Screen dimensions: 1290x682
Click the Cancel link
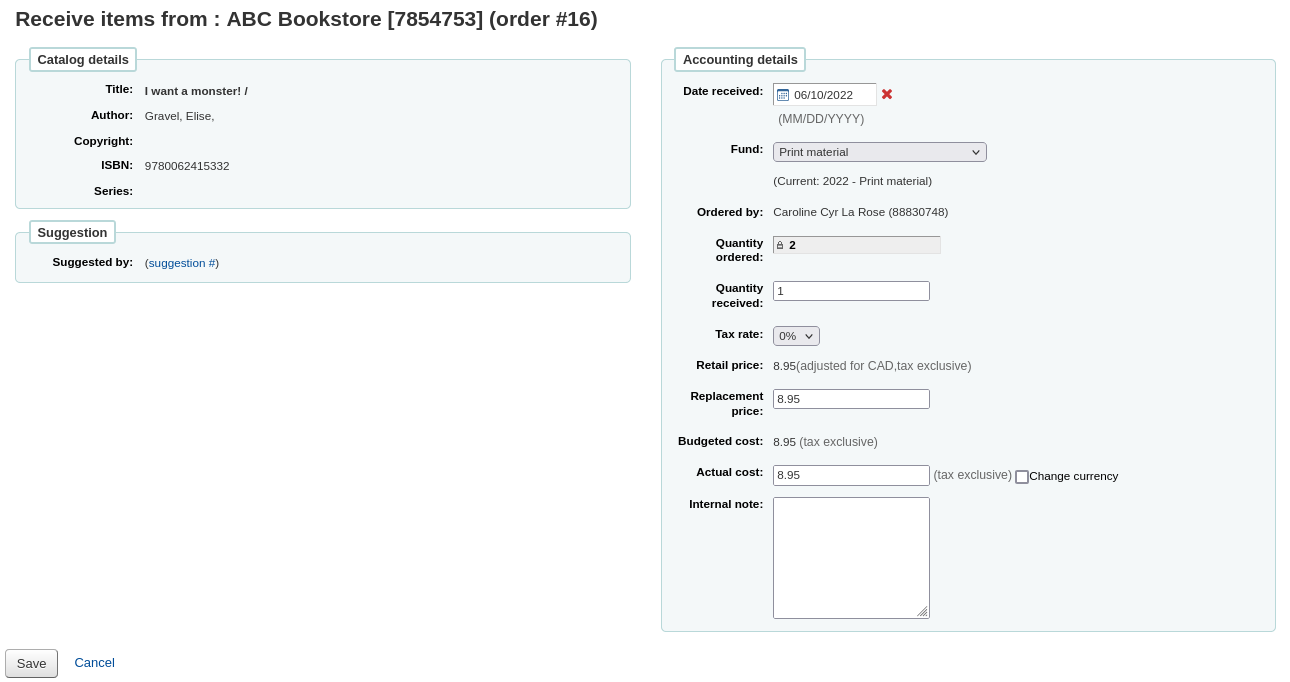coord(94,662)
